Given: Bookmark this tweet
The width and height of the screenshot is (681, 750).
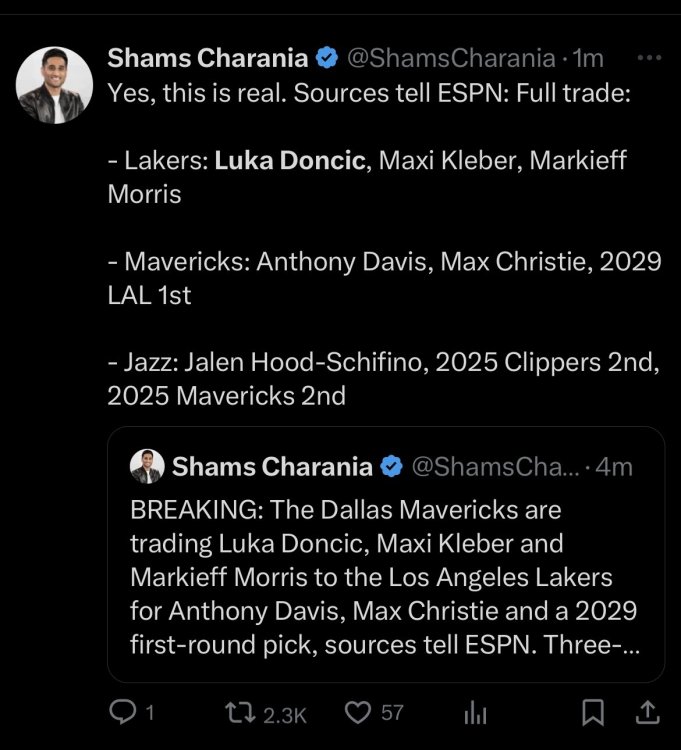Looking at the screenshot, I should coord(593,712).
